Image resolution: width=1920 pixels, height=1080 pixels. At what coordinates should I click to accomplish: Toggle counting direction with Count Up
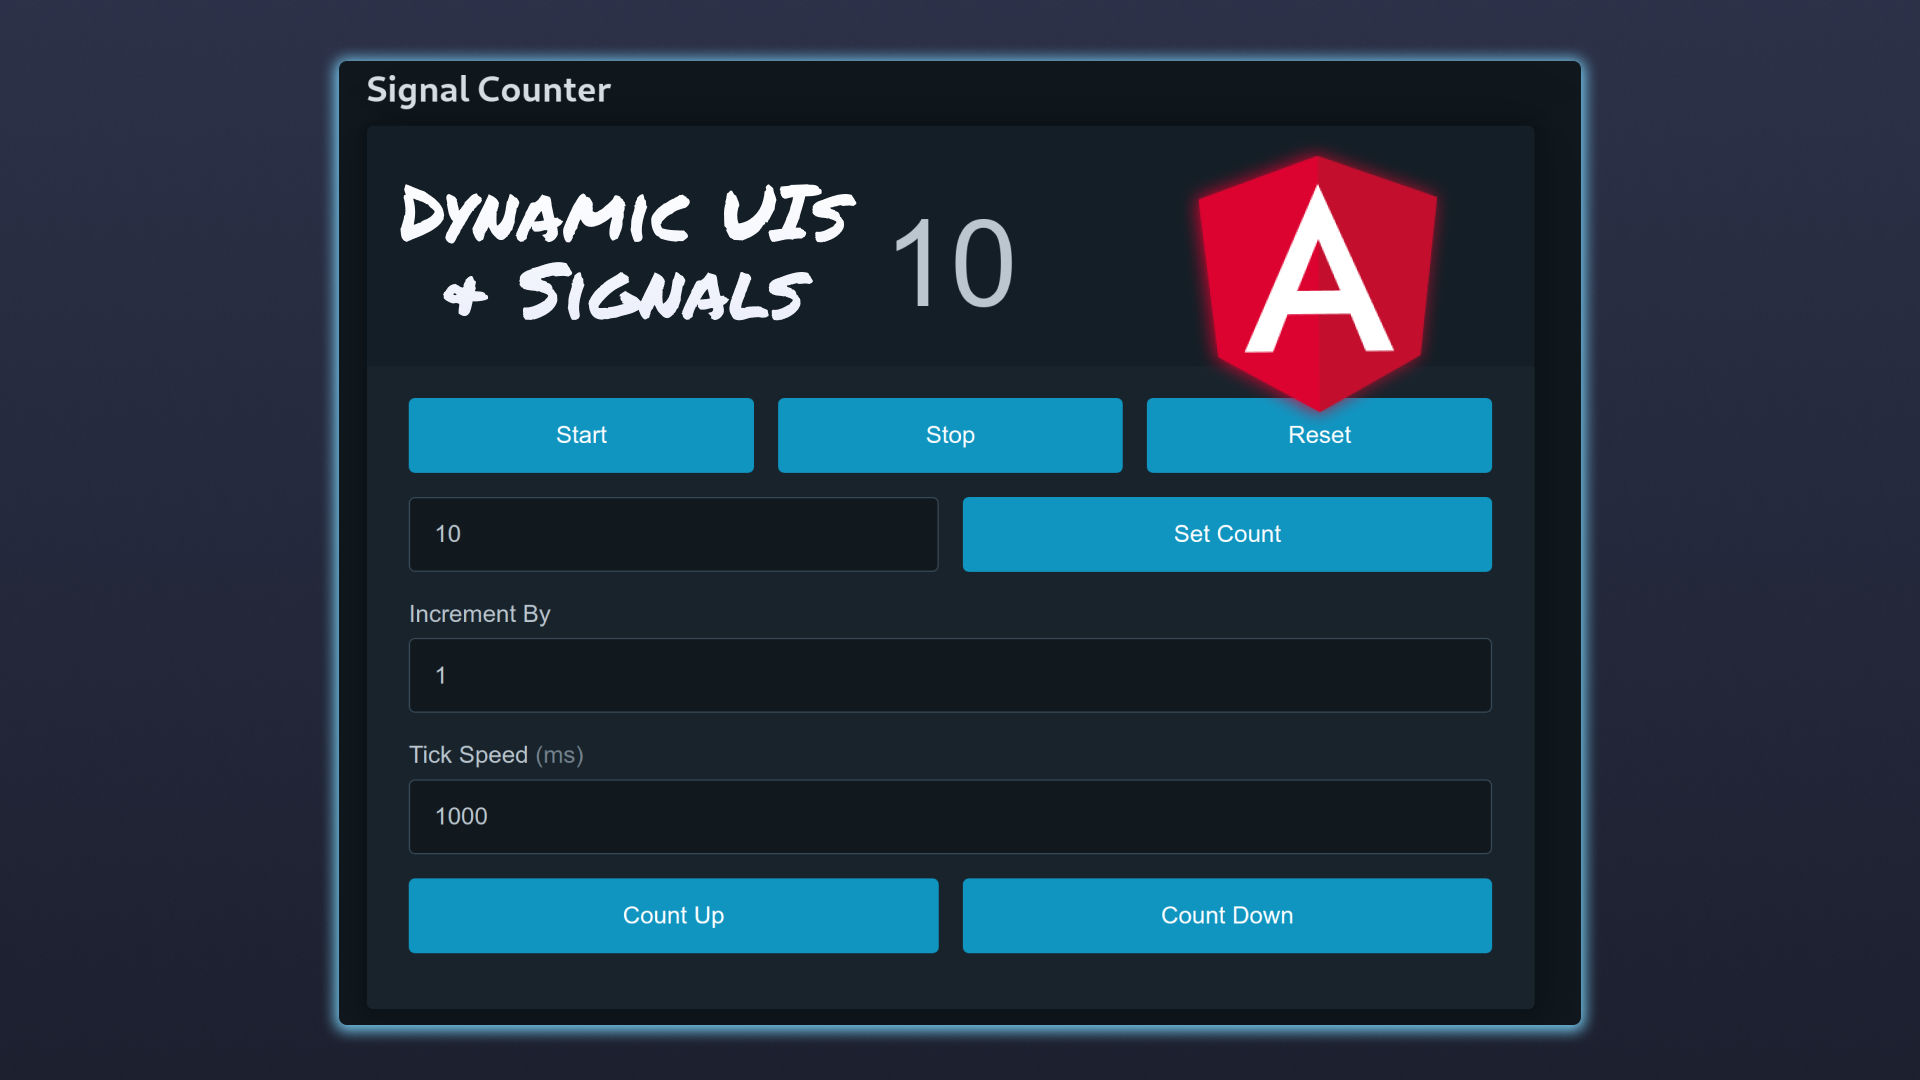pos(673,914)
